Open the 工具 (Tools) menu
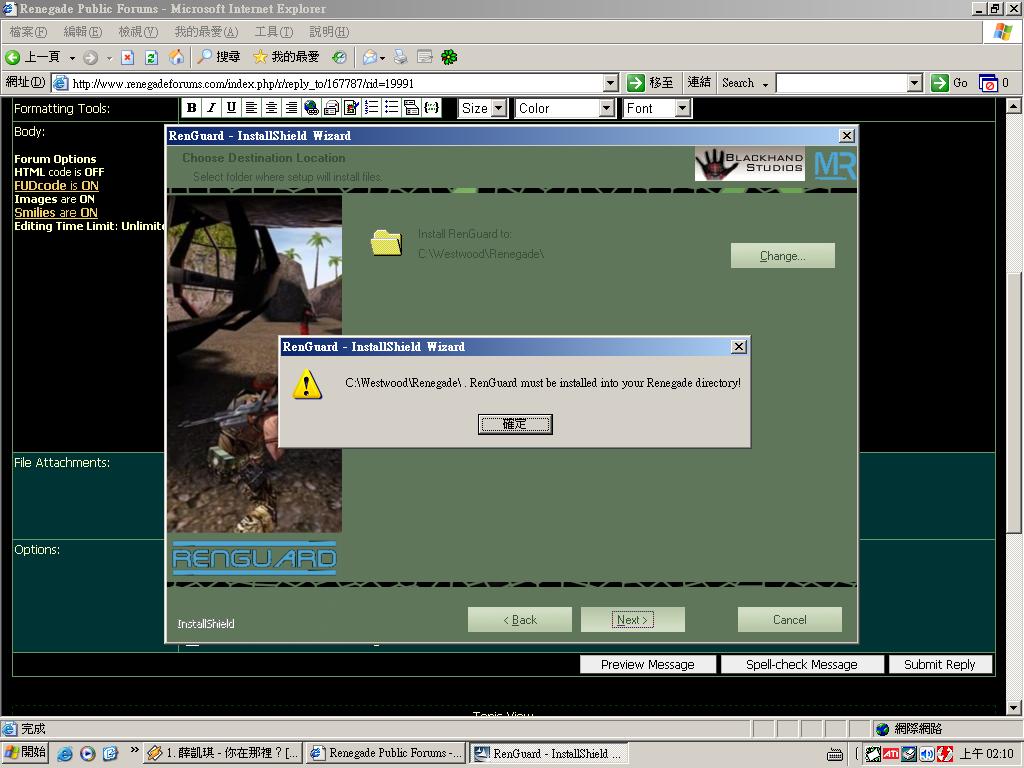Screen dimensions: 1024x768 [273, 32]
